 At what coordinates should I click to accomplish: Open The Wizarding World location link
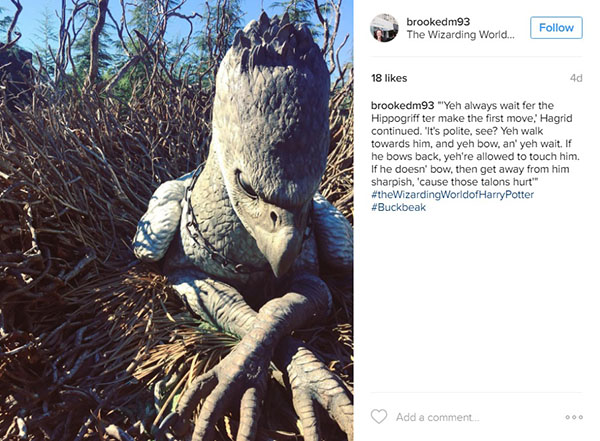[460, 34]
